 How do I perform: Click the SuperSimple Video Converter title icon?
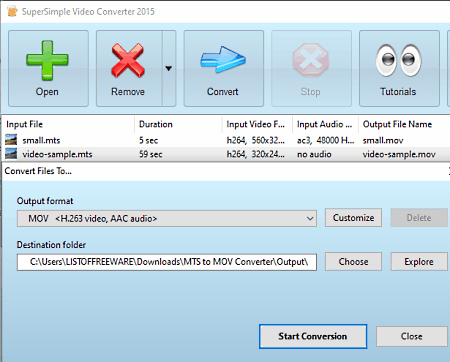(12, 11)
